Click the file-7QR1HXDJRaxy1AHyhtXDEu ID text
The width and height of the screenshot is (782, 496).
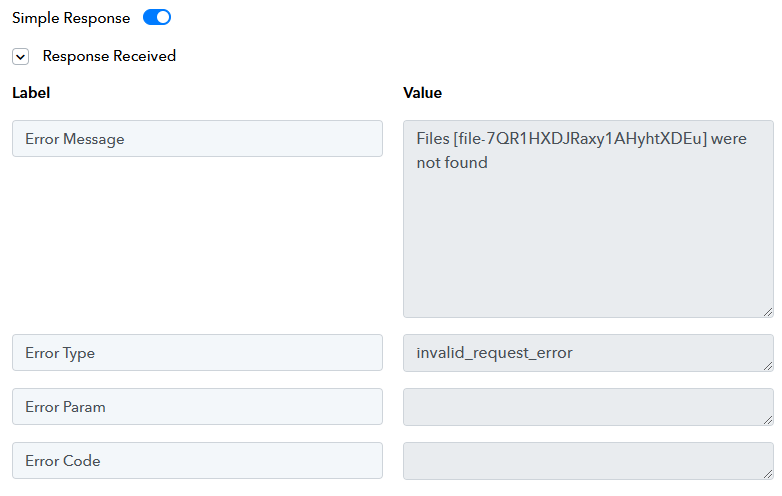pos(580,139)
